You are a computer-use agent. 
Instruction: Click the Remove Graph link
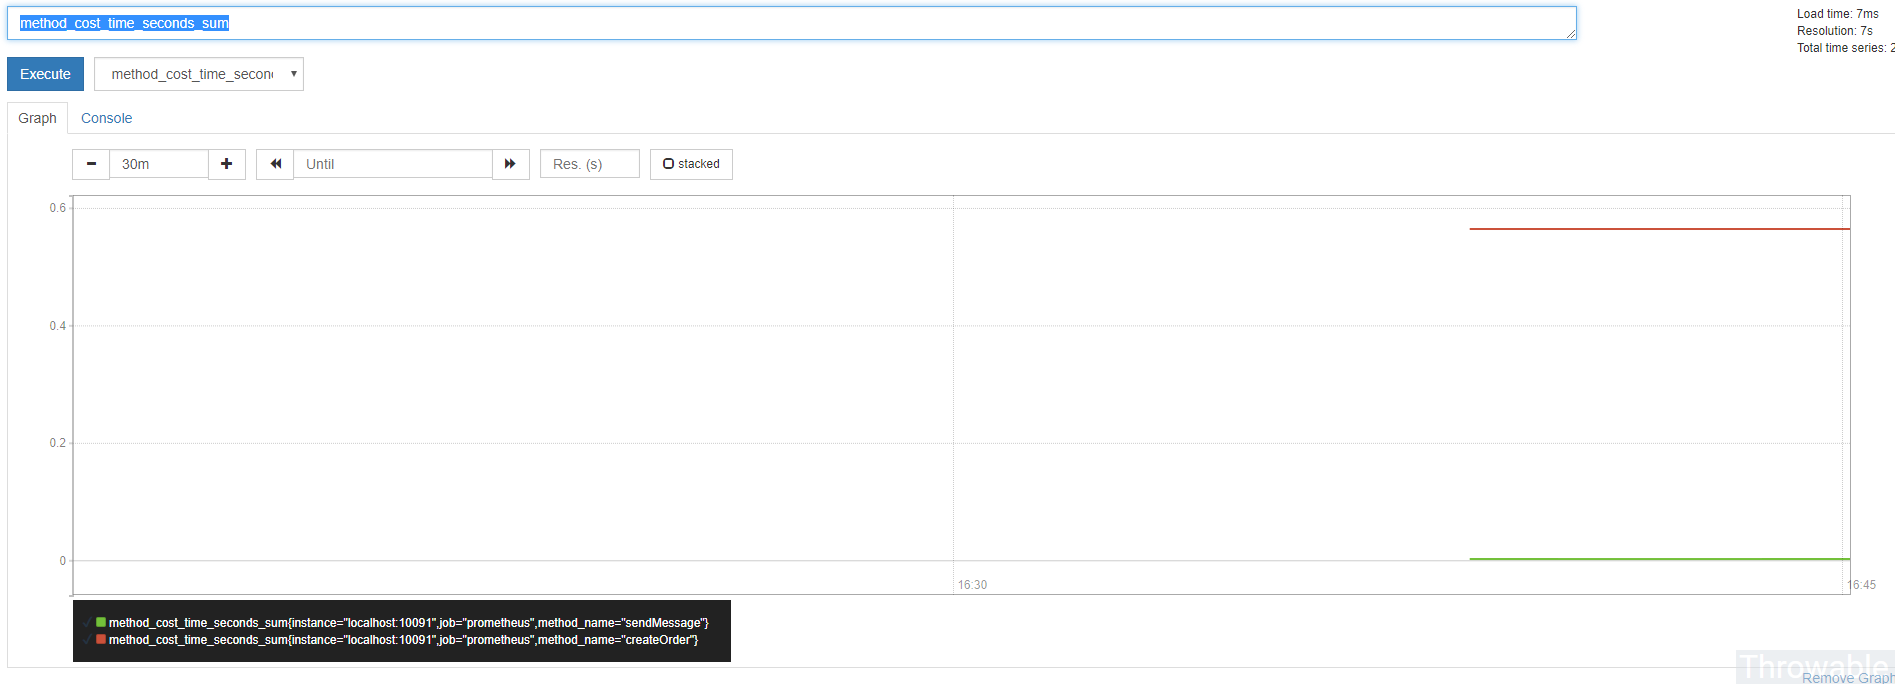tap(1848, 678)
